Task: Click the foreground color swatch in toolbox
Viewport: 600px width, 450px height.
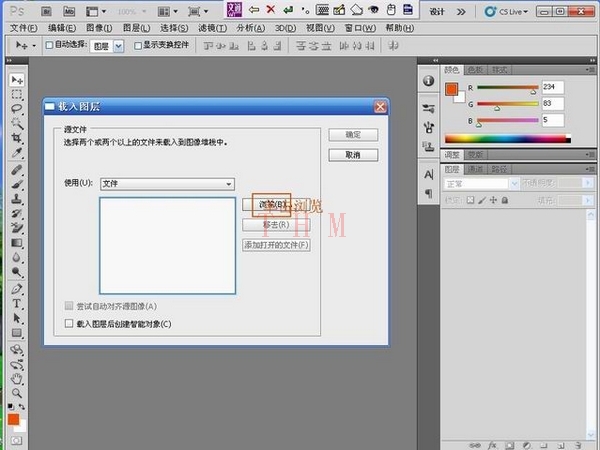Action: click(13, 419)
